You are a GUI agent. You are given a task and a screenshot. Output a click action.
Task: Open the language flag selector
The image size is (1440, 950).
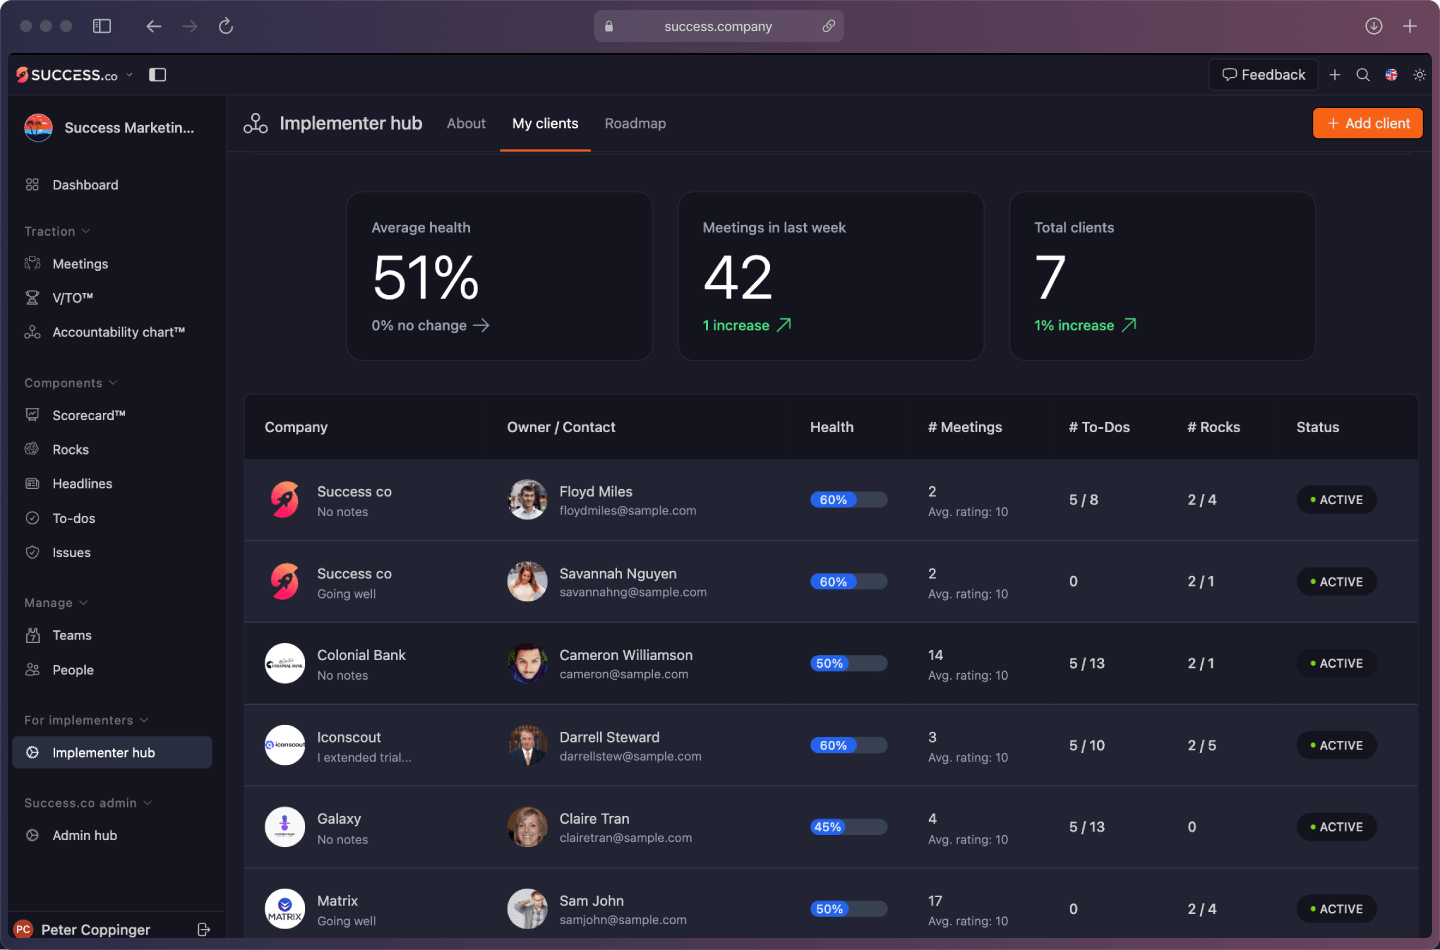pos(1391,75)
